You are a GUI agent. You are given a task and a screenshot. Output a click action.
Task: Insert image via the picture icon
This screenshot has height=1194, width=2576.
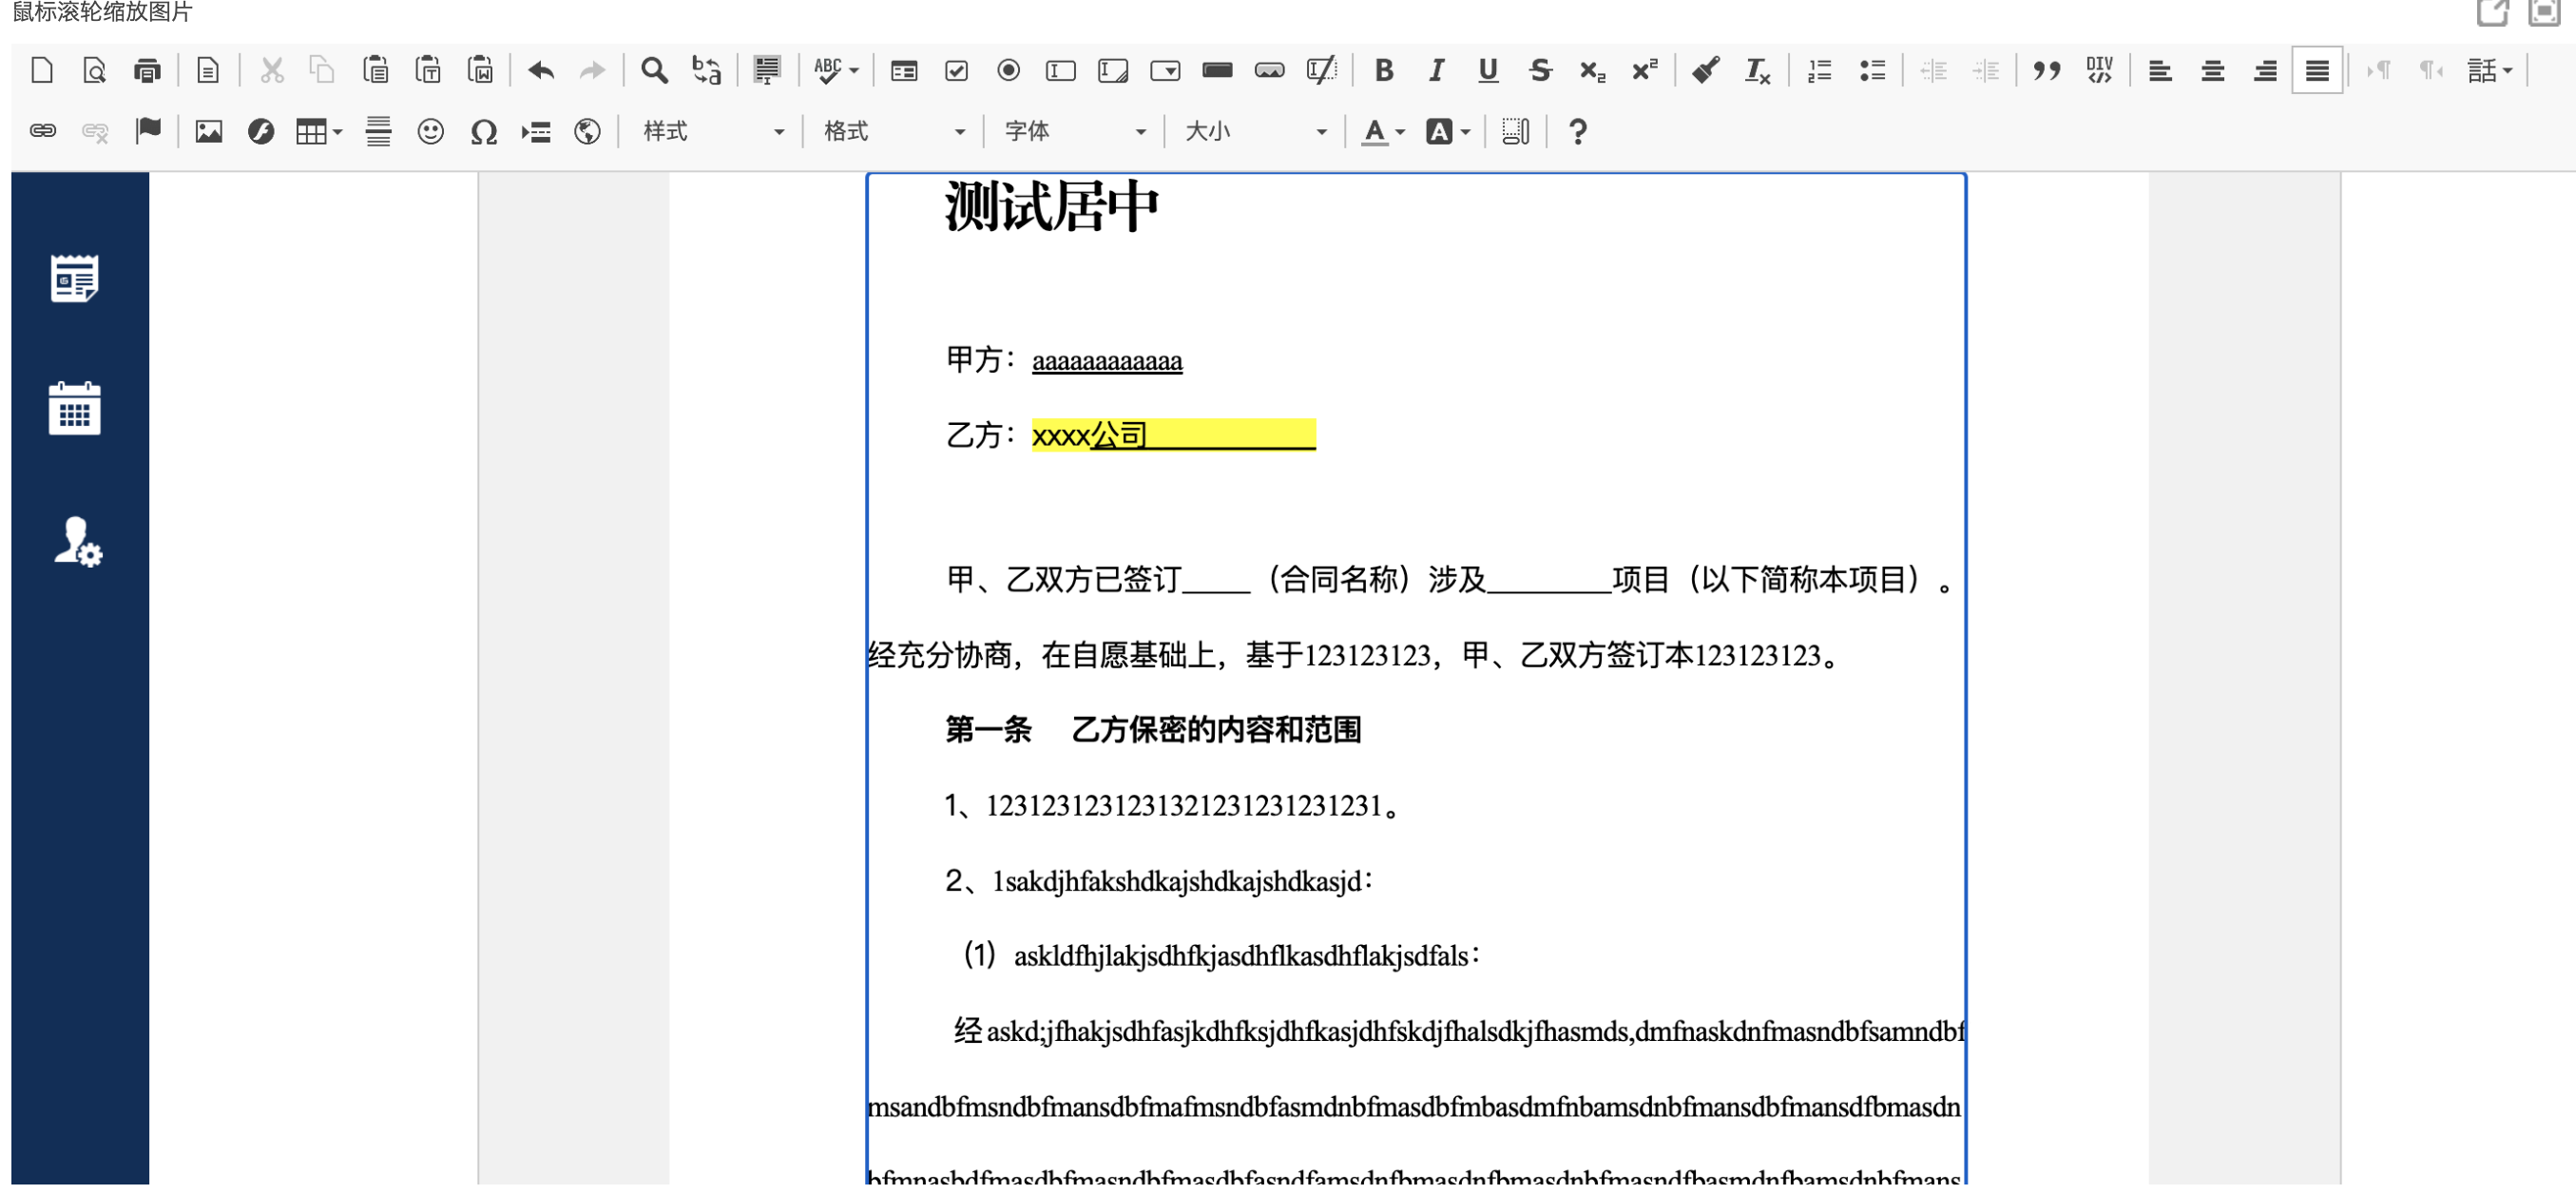(208, 131)
